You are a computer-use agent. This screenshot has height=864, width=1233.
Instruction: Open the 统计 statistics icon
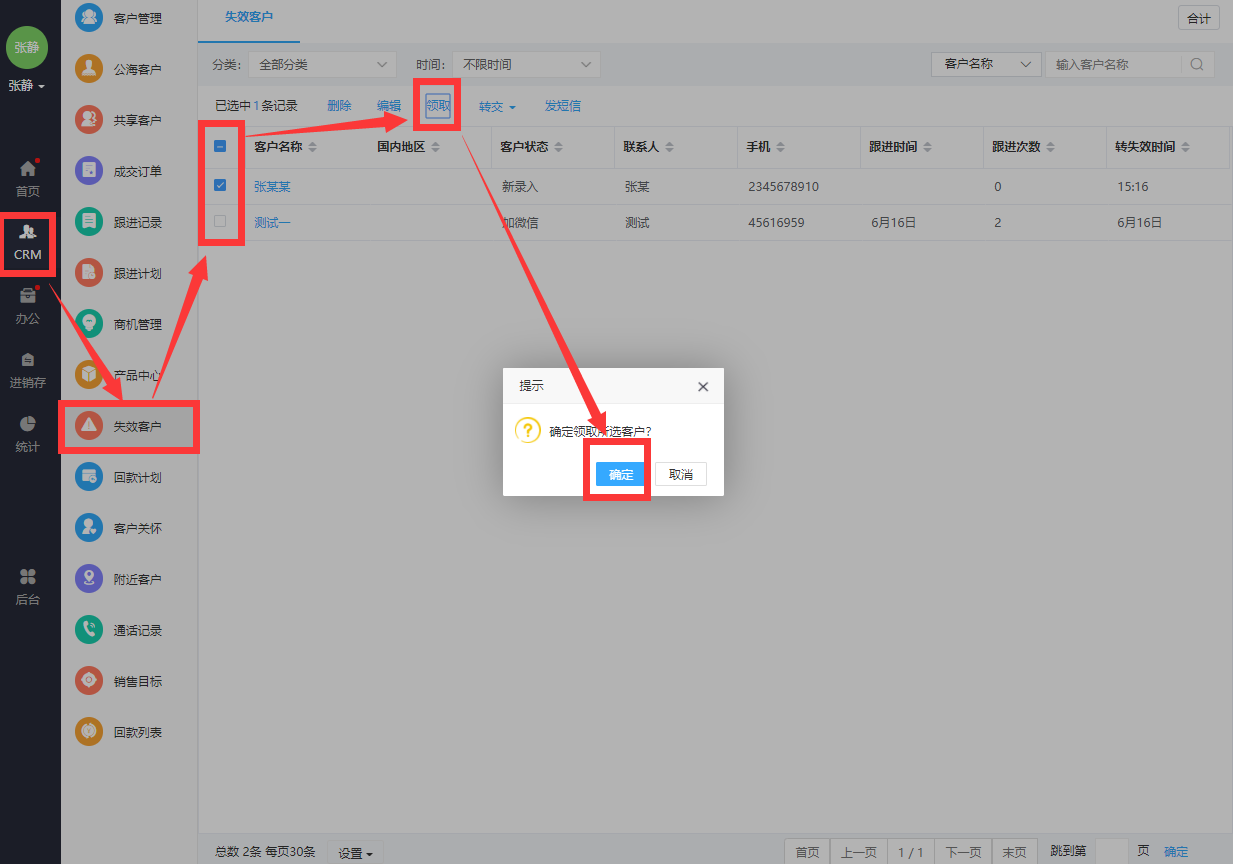[x=28, y=423]
